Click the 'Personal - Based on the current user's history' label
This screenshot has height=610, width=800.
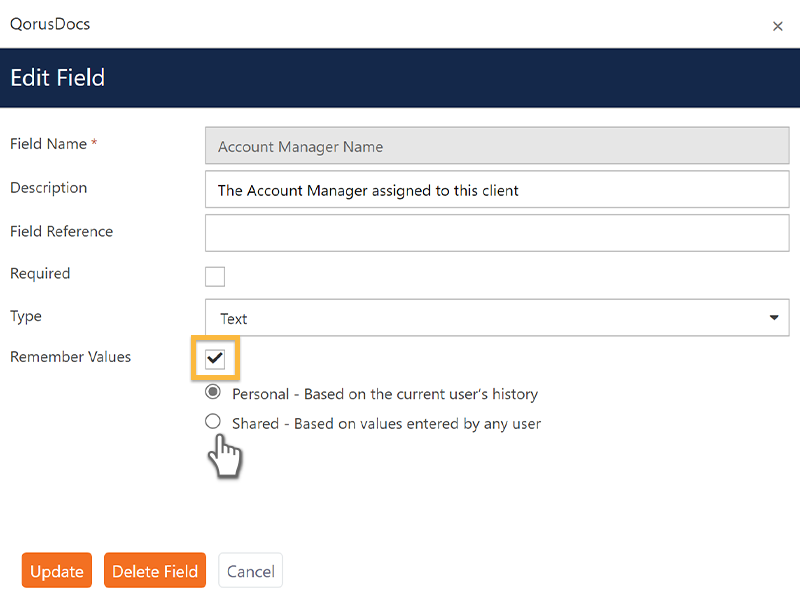tap(385, 394)
